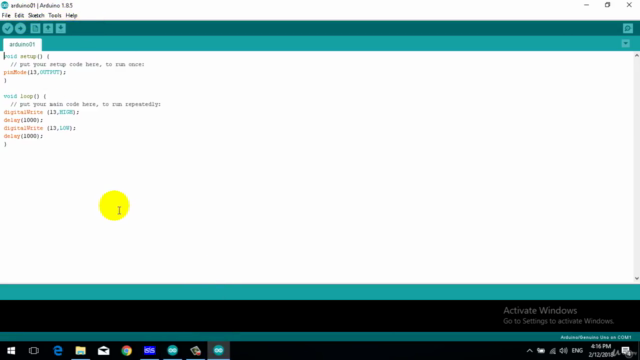
Task: Click the Arduino logo in the title bar
Action: tap(5, 5)
